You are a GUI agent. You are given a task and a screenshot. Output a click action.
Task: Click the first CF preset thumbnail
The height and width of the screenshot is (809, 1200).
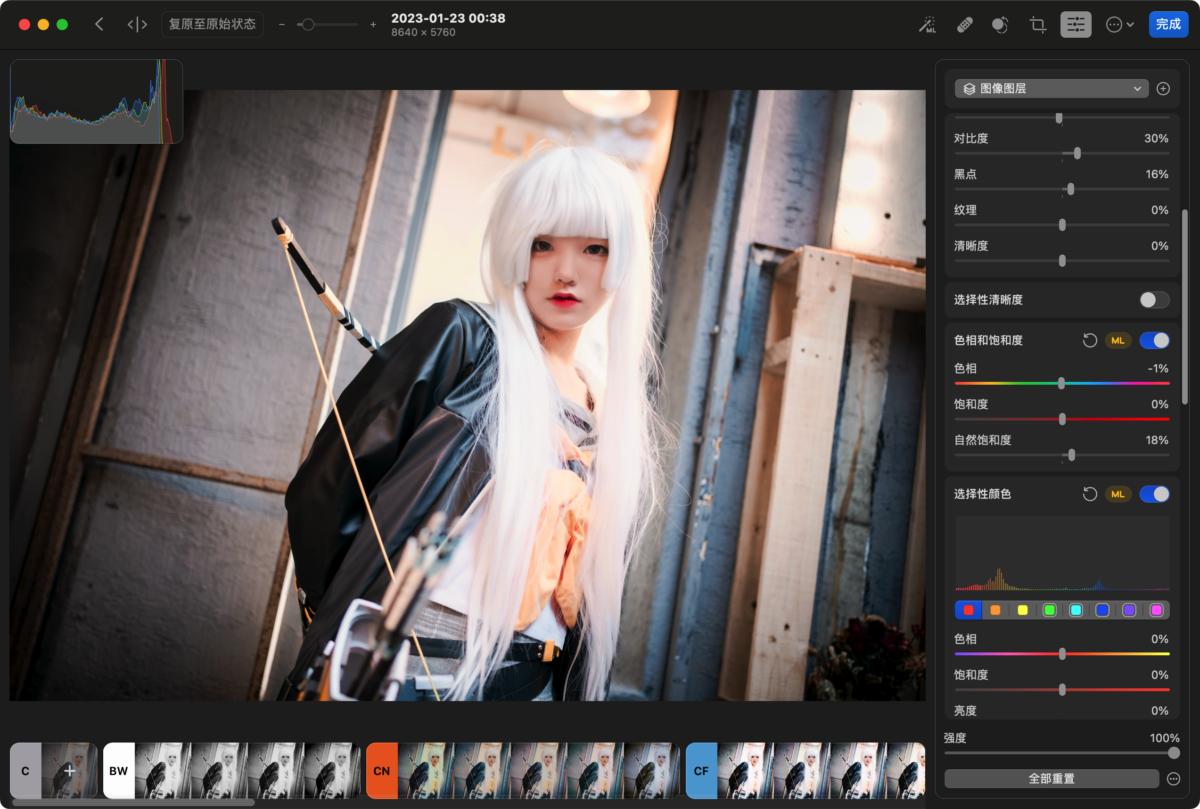pyautogui.click(x=746, y=771)
